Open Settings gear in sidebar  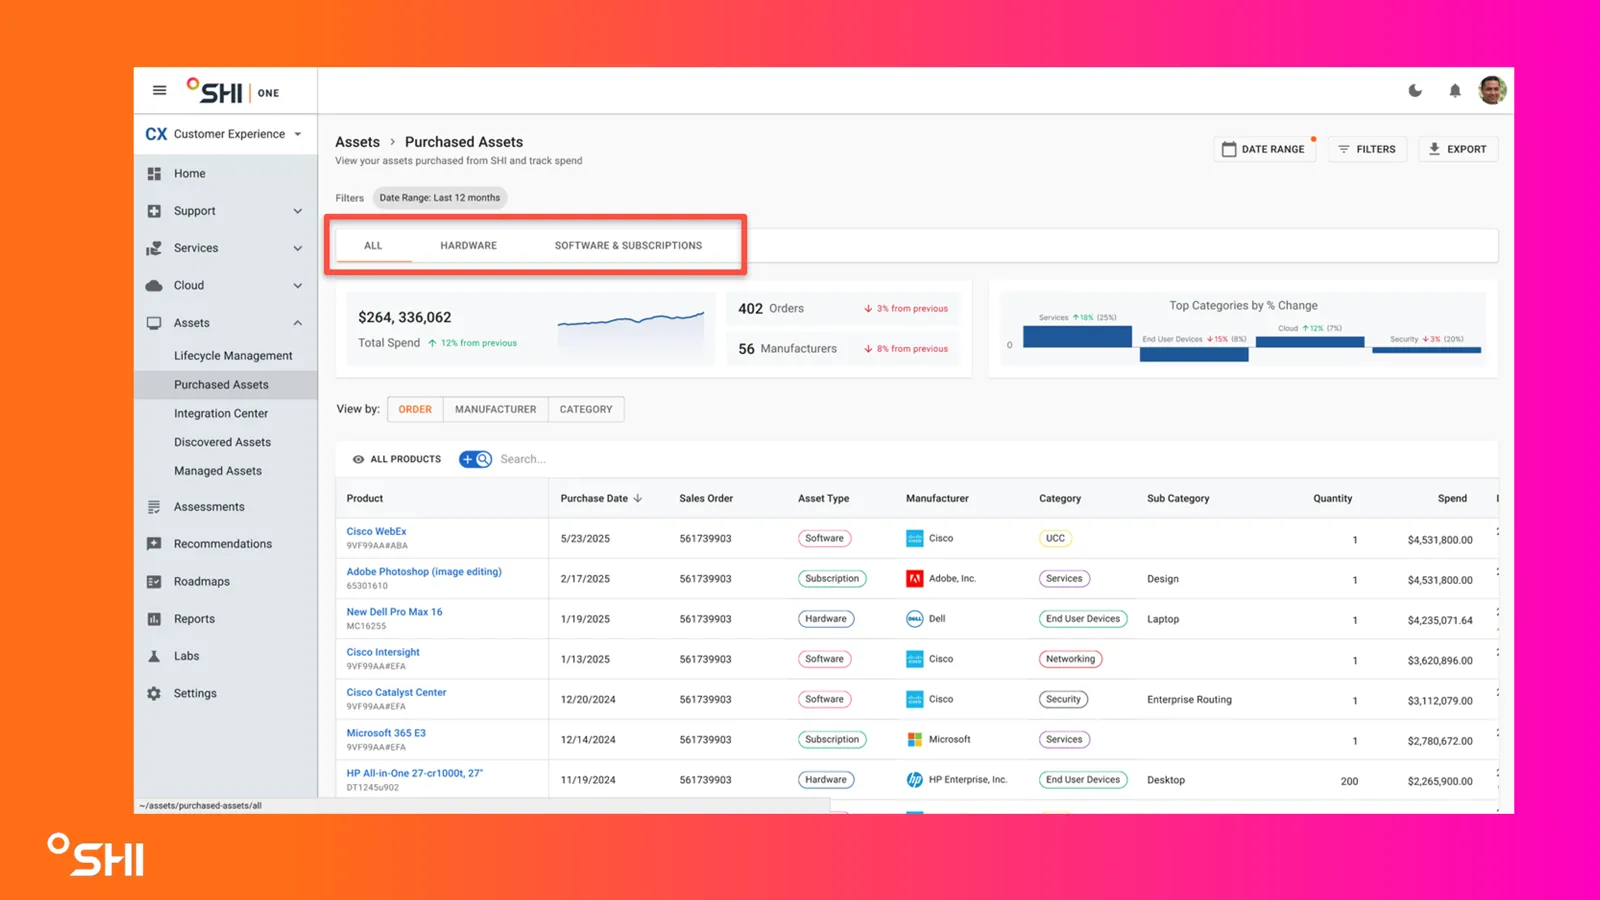pos(154,693)
